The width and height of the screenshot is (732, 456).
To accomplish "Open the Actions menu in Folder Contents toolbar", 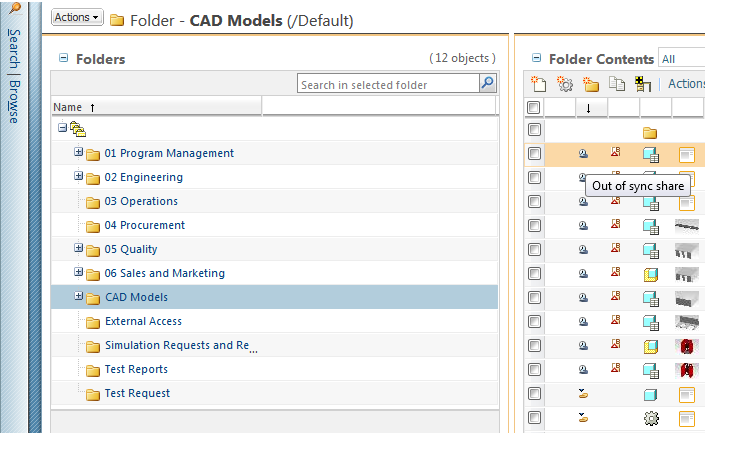I will pyautogui.click(x=686, y=84).
